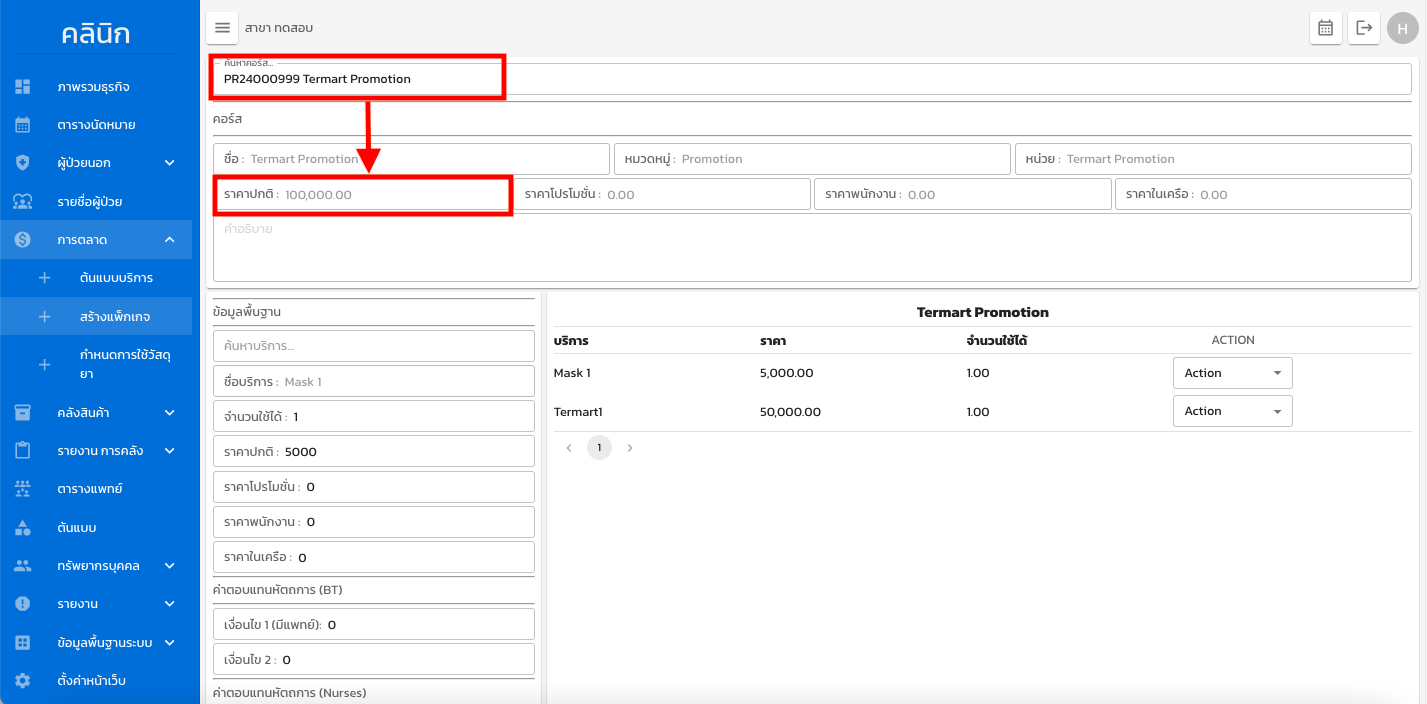Go to next page in pagination
Screen dimensions: 1427x704
pyautogui.click(x=629, y=448)
